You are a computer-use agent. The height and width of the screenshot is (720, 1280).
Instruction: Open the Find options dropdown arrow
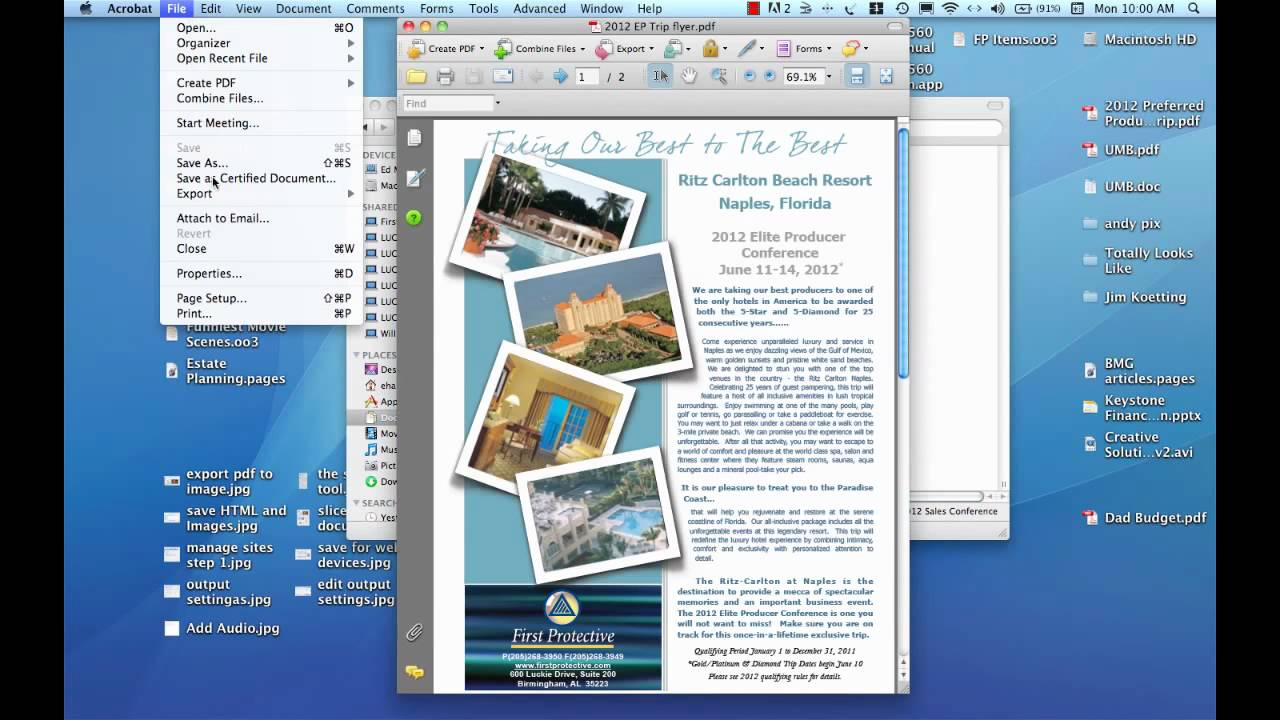tap(497, 103)
